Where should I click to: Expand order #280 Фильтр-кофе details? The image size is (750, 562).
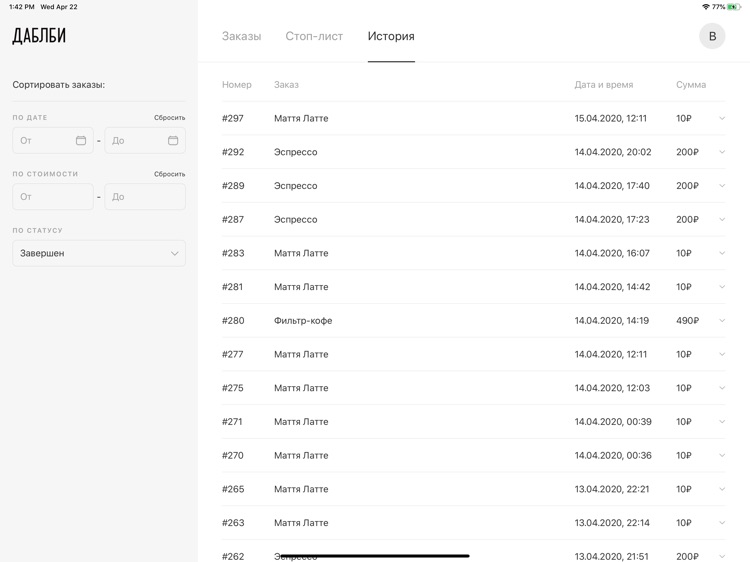click(x=722, y=320)
